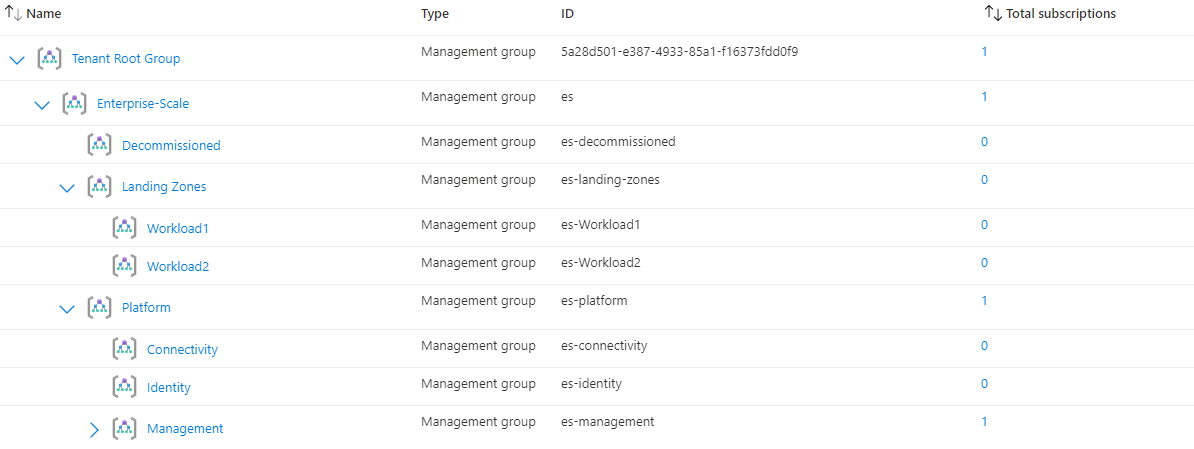Collapse the Platform tree node
The height and width of the screenshot is (449, 1194).
67,309
